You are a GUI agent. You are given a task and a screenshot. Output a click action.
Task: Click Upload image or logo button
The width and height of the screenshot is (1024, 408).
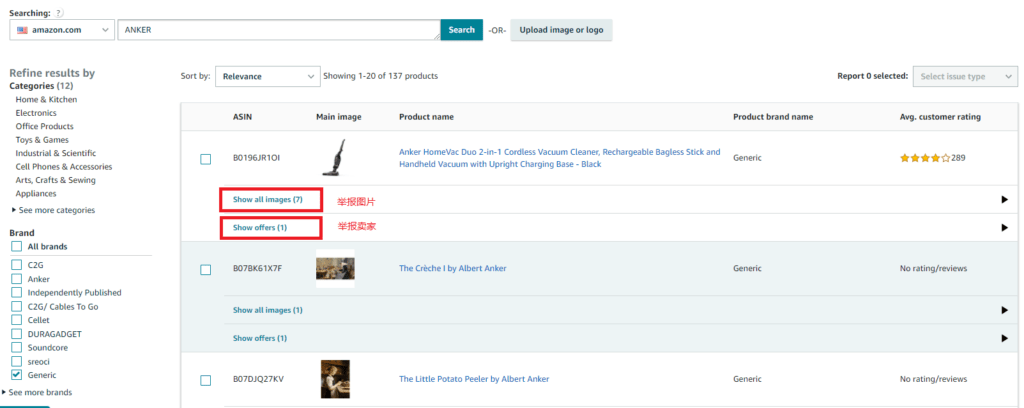coord(561,30)
